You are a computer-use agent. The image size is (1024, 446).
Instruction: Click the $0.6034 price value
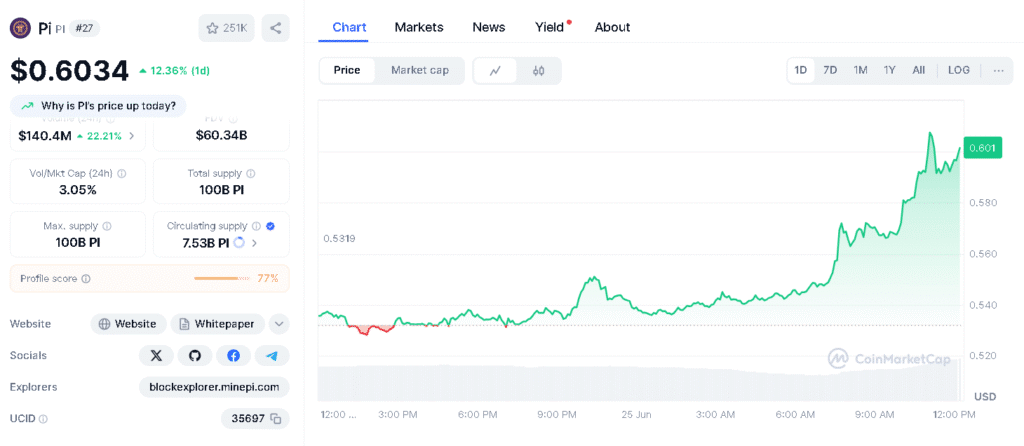69,71
